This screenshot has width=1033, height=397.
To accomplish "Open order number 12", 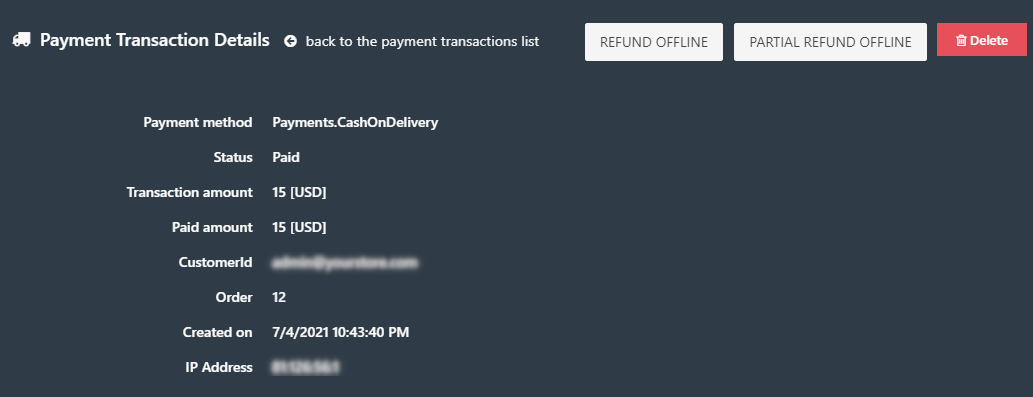I will click(279, 298).
